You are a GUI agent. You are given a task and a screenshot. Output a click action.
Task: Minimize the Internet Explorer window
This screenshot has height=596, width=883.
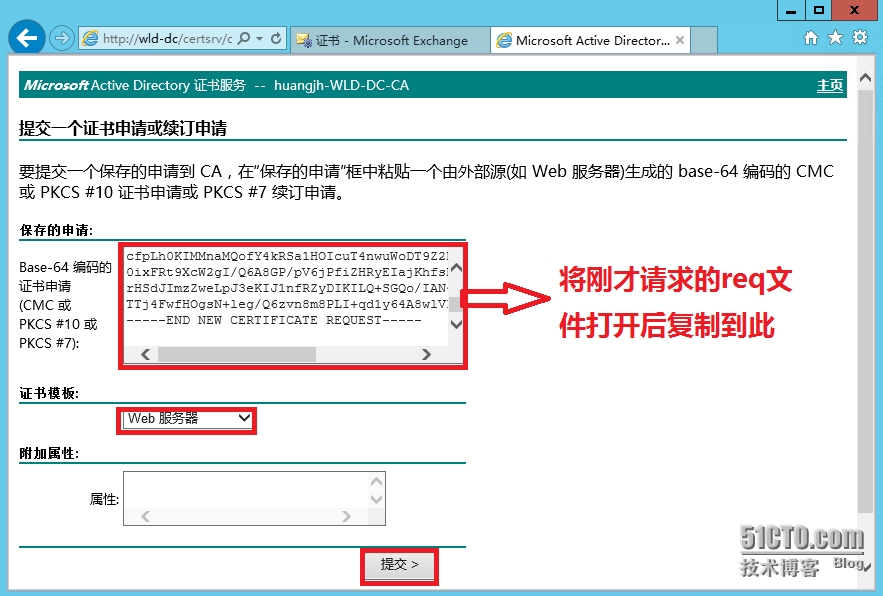click(x=791, y=10)
